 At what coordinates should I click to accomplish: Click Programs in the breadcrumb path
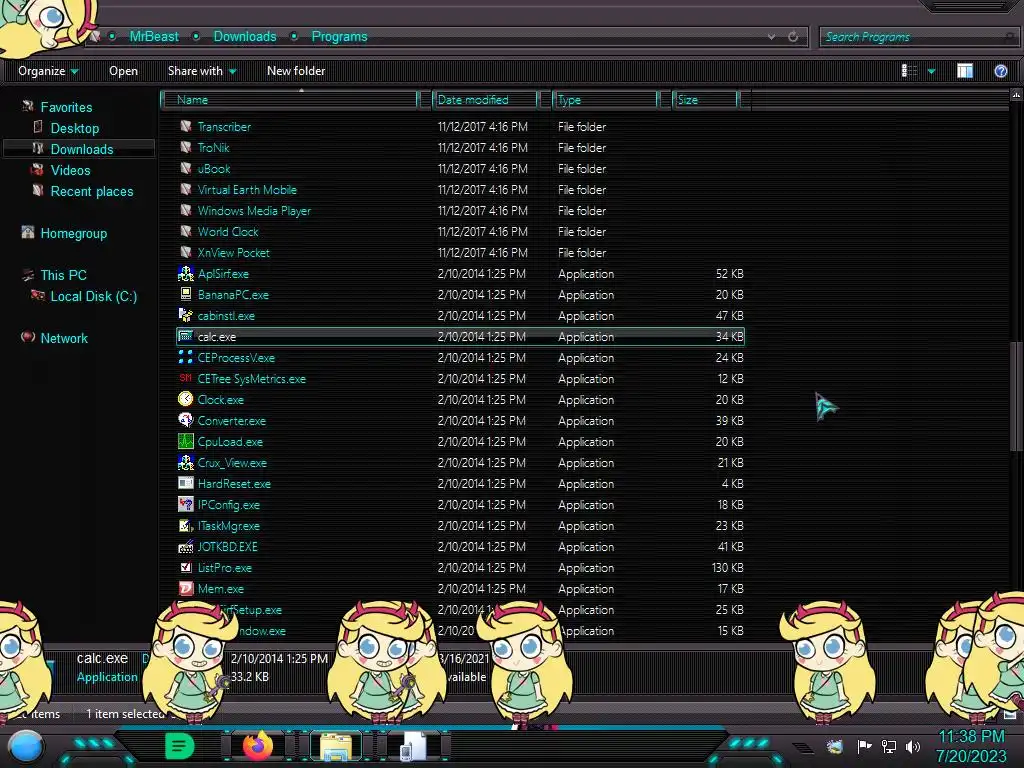coord(339,37)
